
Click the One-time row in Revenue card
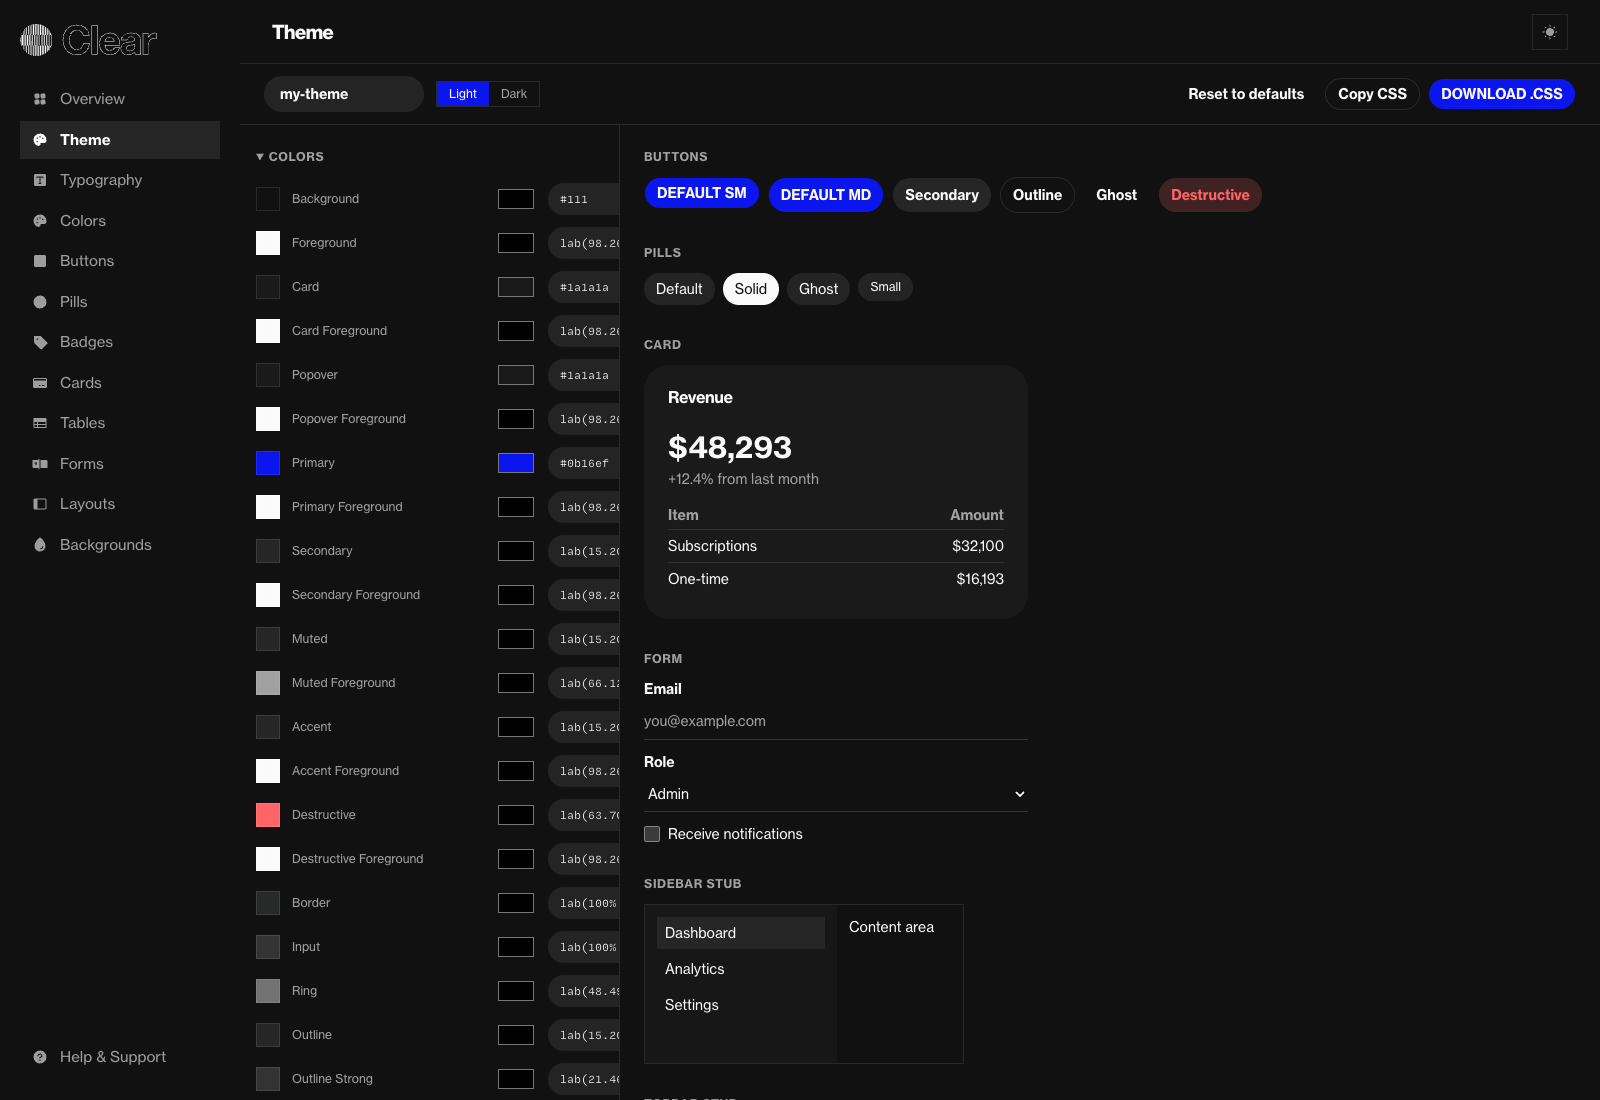(836, 579)
